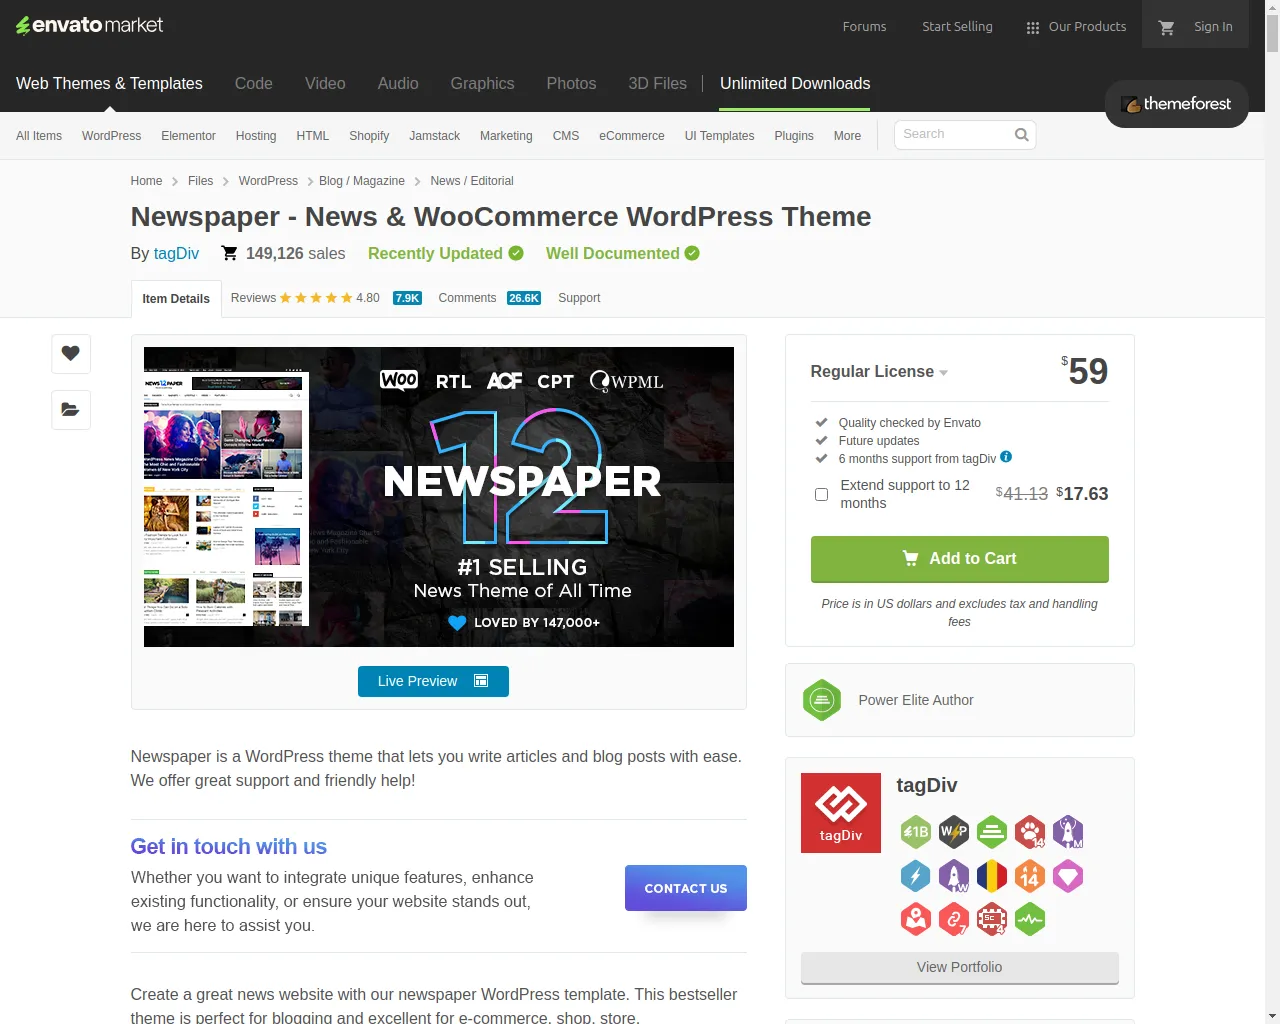This screenshot has height=1024, width=1280.
Task: Click the Add to Cart button
Action: pyautogui.click(x=960, y=559)
